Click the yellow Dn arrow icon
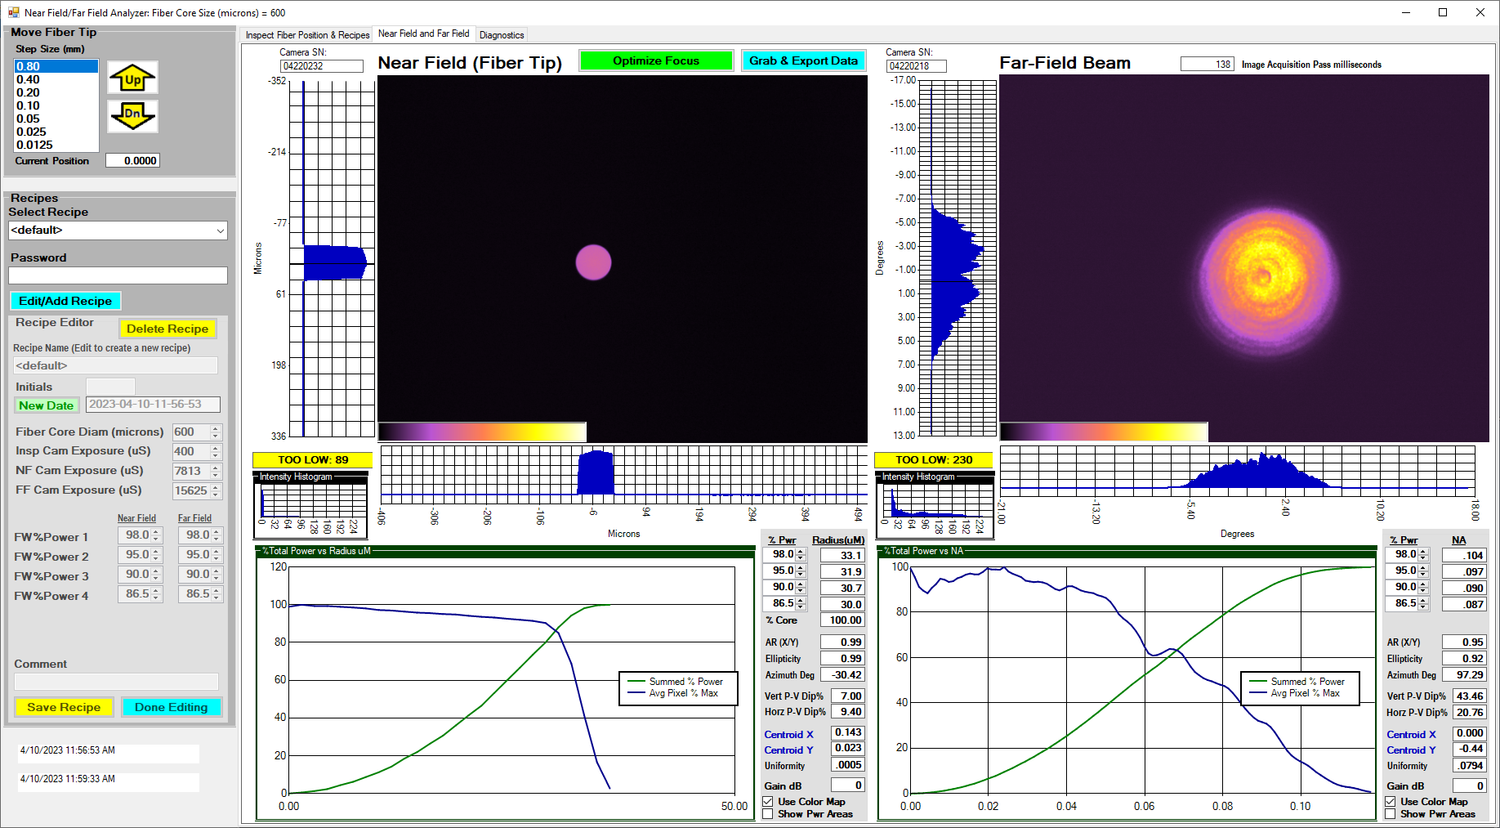 pos(132,115)
